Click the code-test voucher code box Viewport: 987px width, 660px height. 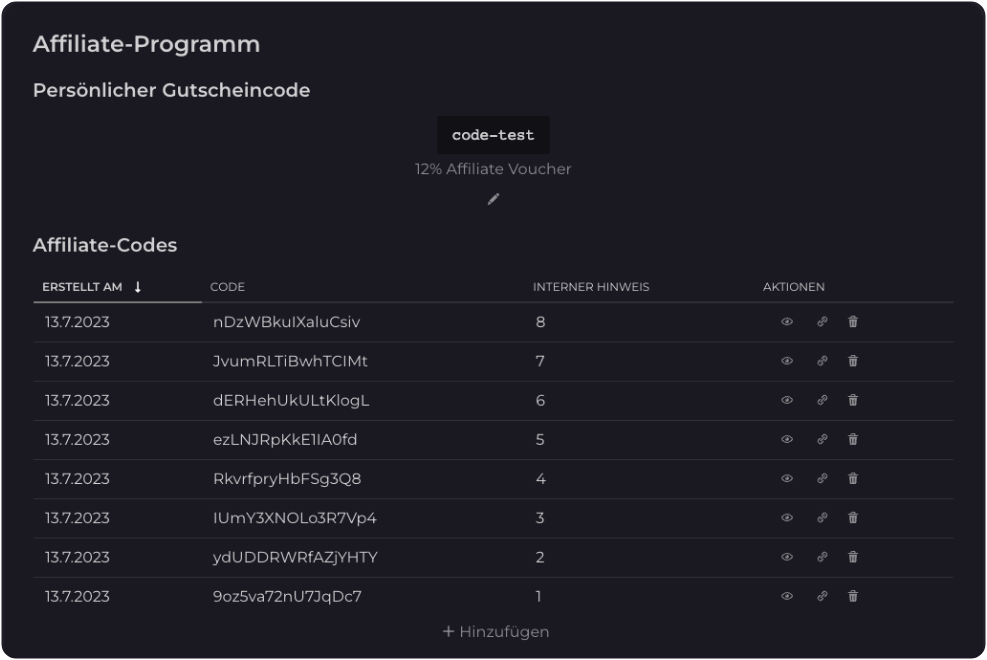[493, 135]
